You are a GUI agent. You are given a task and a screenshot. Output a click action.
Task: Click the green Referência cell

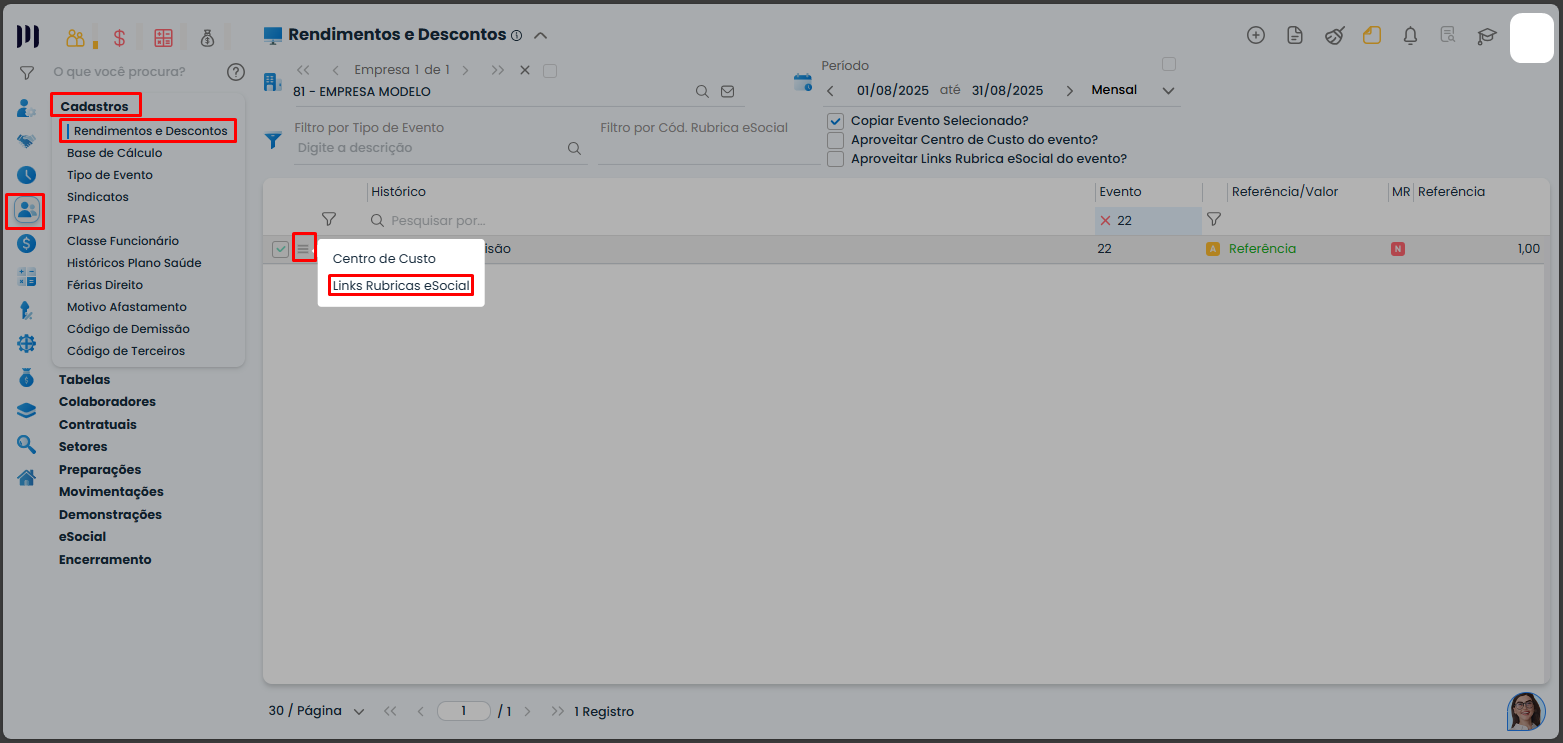[x=1262, y=249]
